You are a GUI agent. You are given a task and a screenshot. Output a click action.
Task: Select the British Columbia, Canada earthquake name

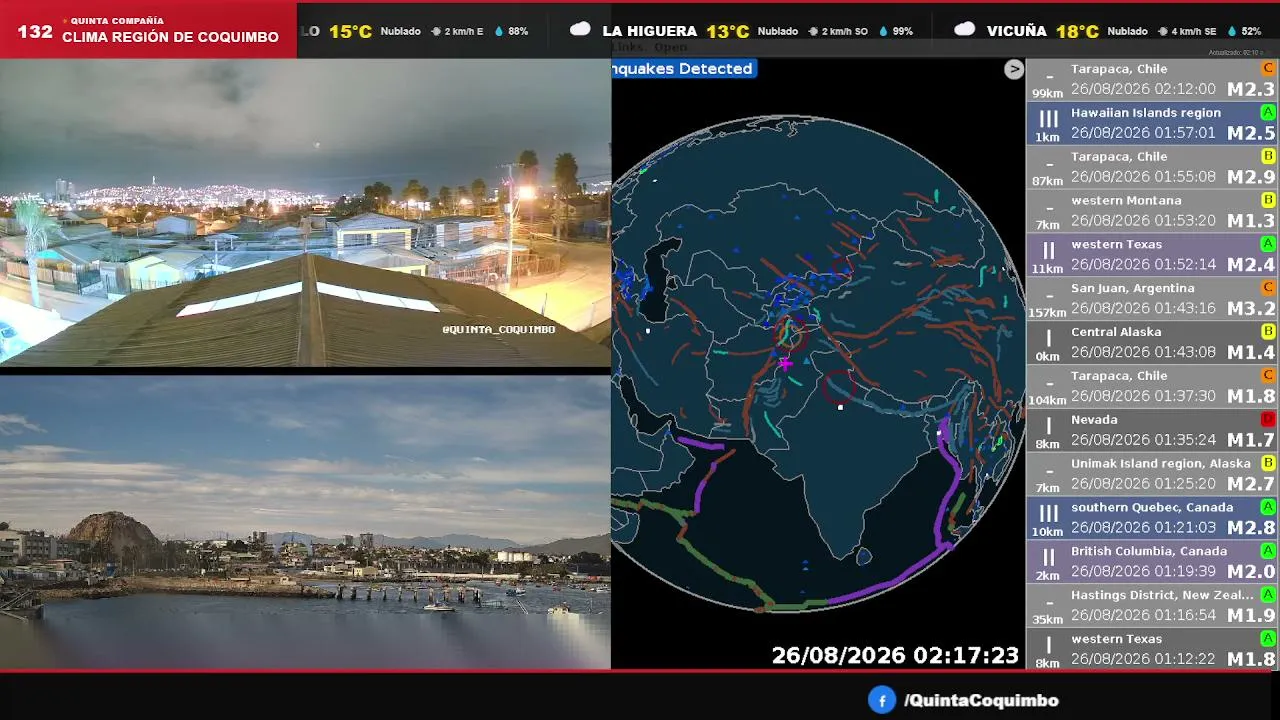click(1149, 551)
